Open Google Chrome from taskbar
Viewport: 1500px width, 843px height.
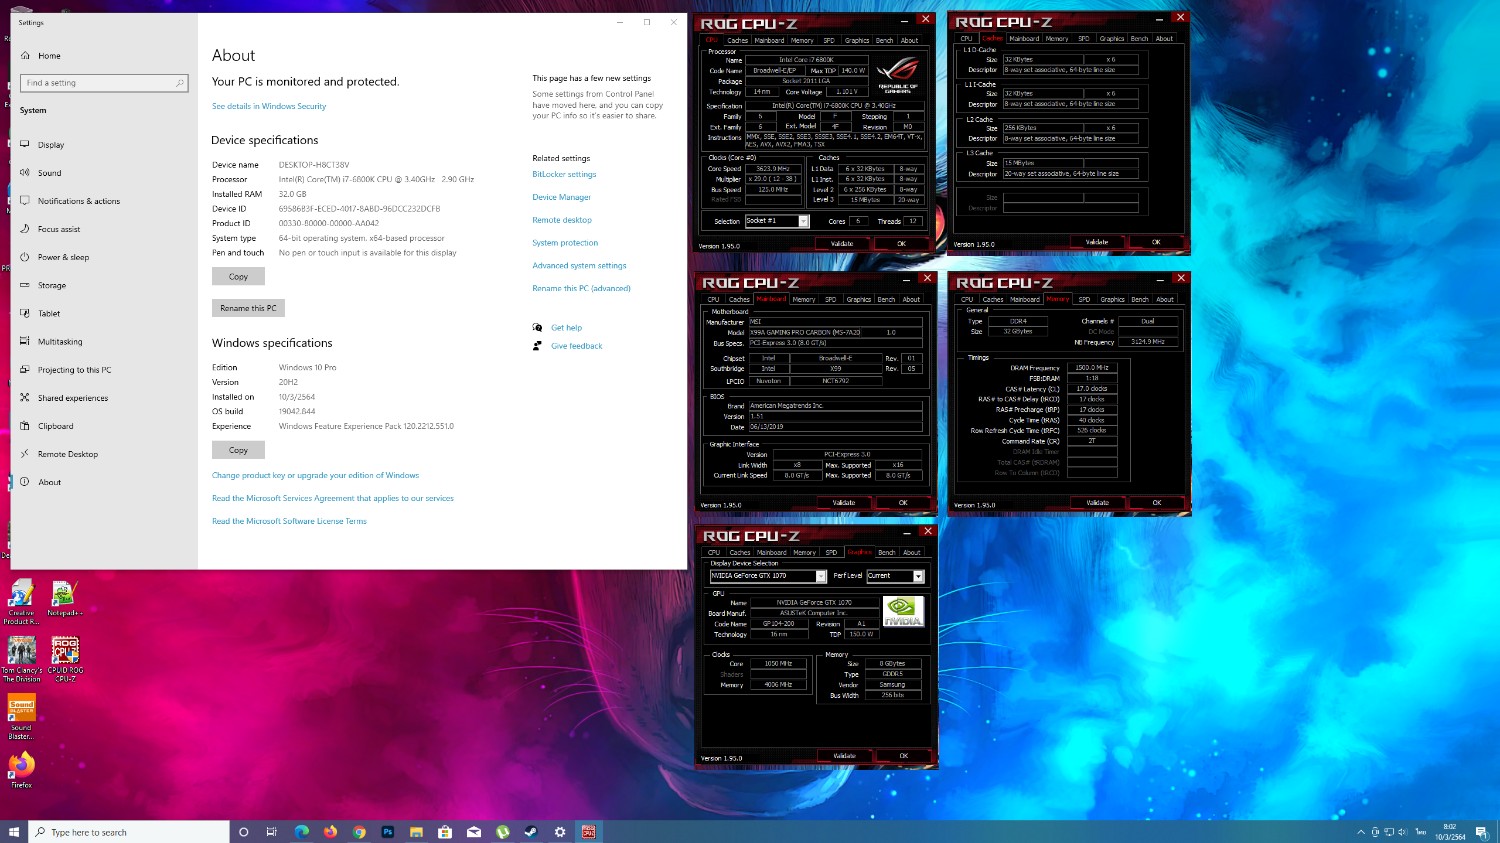point(359,832)
